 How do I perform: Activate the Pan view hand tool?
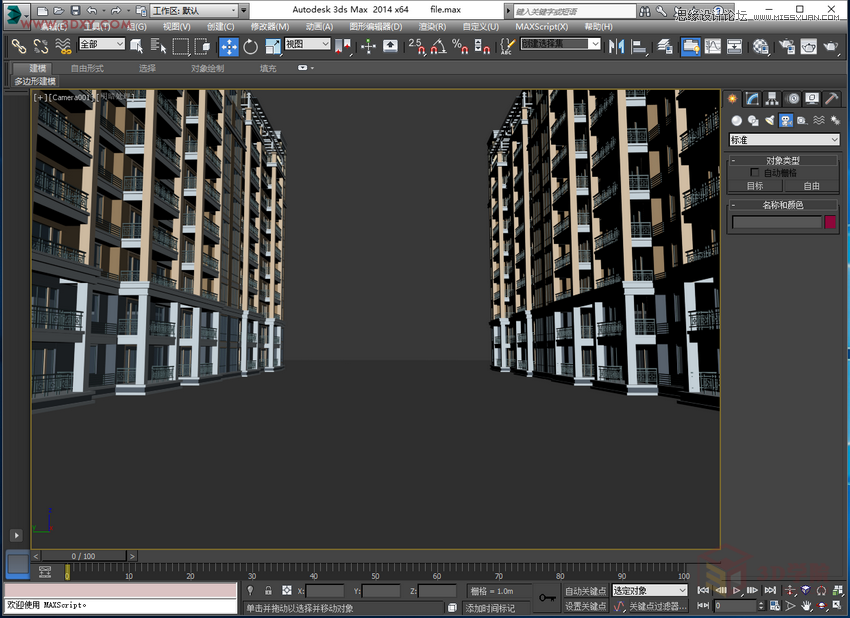[805, 606]
